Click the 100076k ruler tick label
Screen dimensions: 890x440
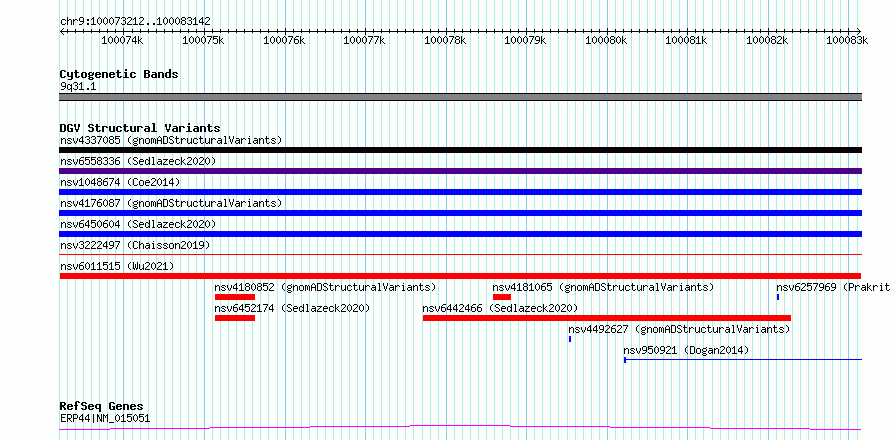coord(284,40)
